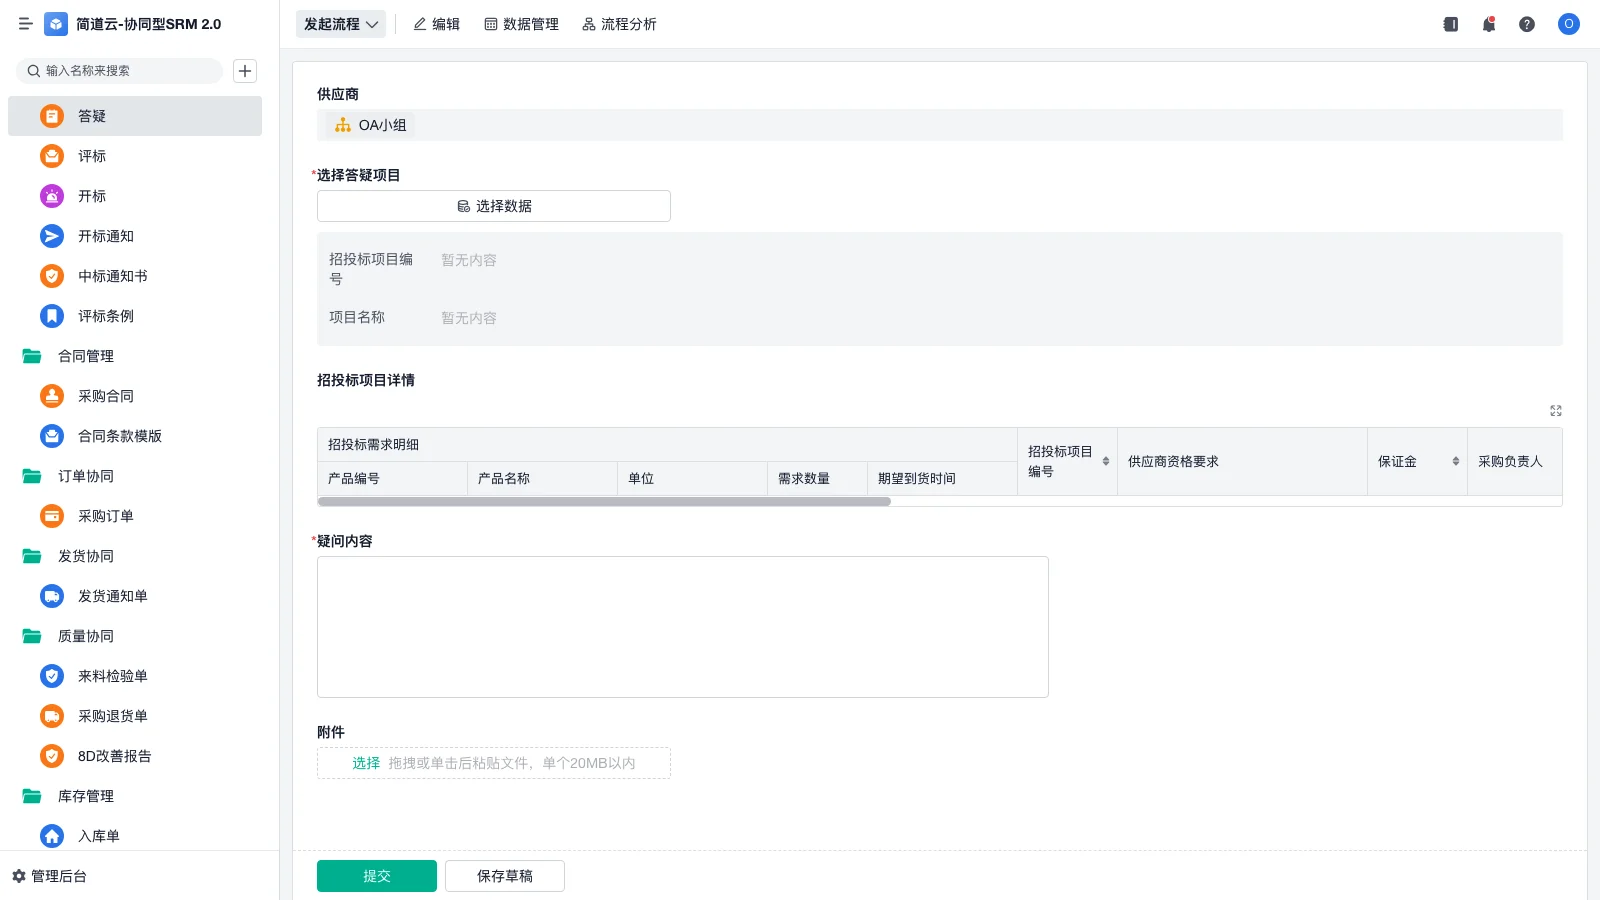
Task: Click the 来料检验单 shield icon
Action: tap(52, 676)
